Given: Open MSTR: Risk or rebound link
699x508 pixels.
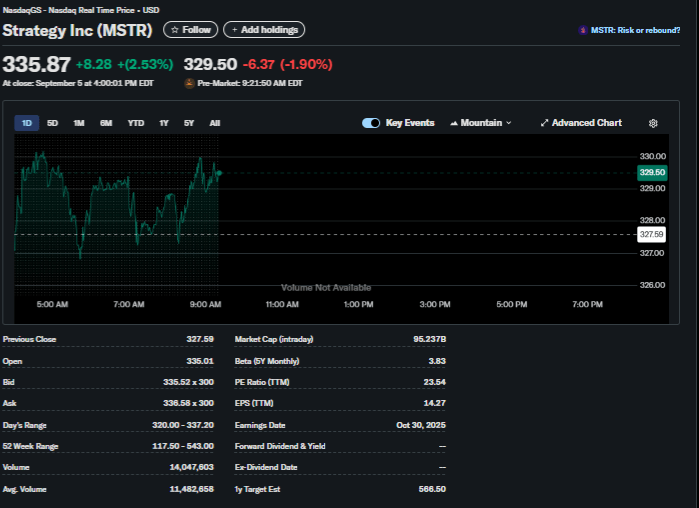Looking at the screenshot, I should click(635, 30).
